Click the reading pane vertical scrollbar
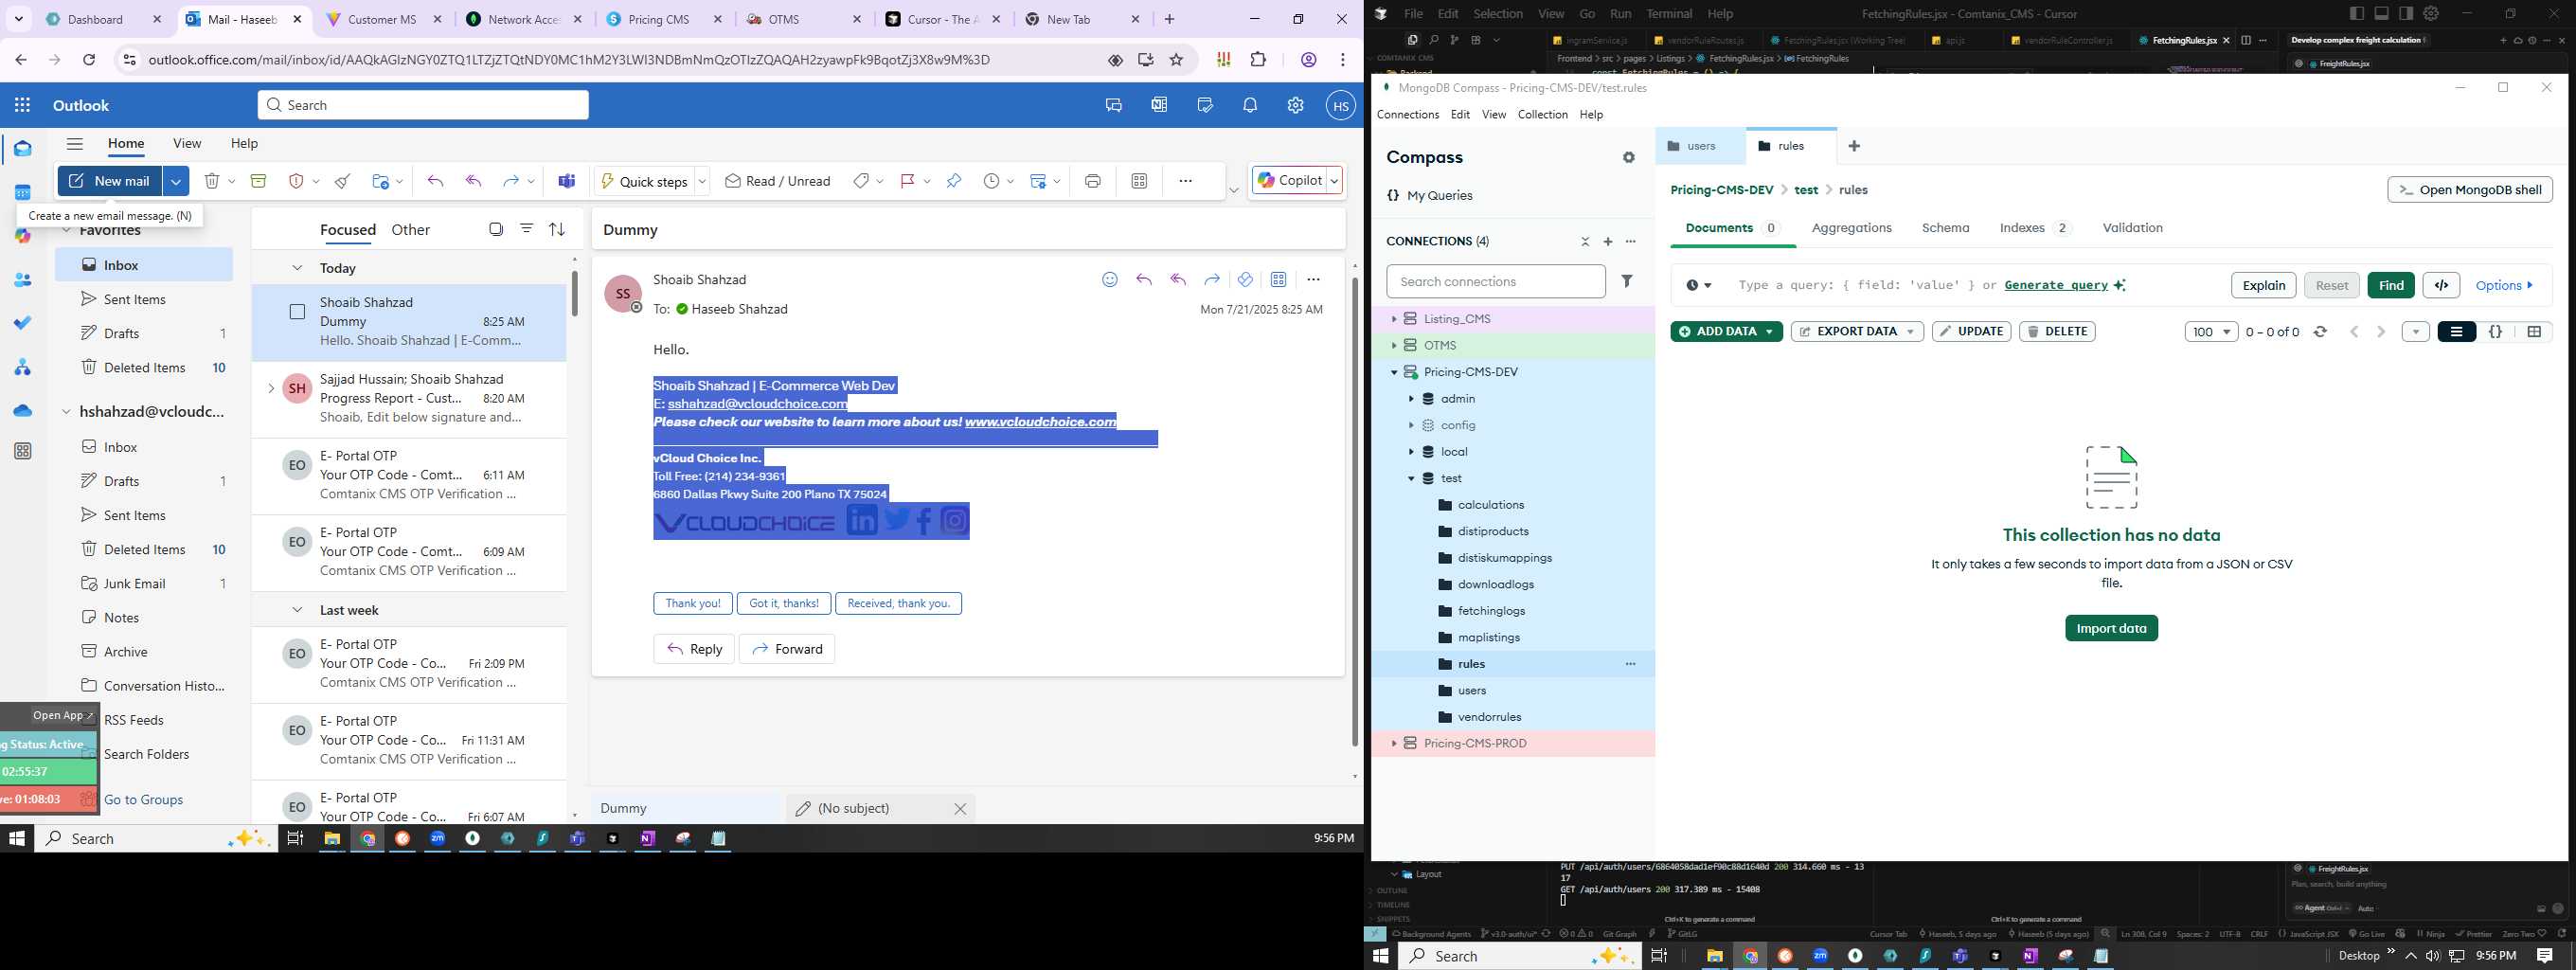Screen dimensions: 2576x970 [x=1355, y=510]
